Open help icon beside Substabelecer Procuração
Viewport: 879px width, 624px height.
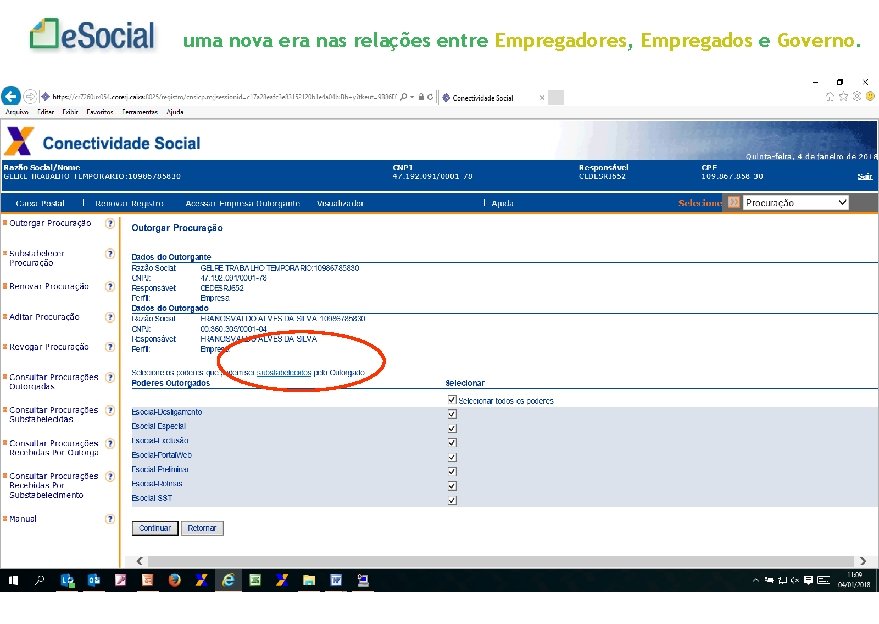pyautogui.click(x=110, y=254)
